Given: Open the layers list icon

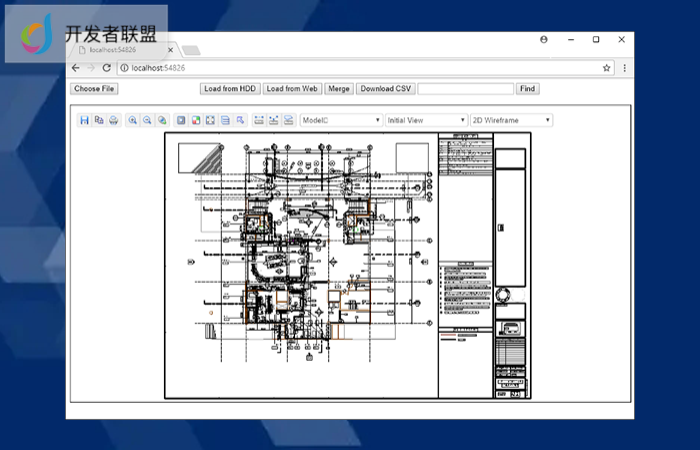Looking at the screenshot, I should point(225,120).
